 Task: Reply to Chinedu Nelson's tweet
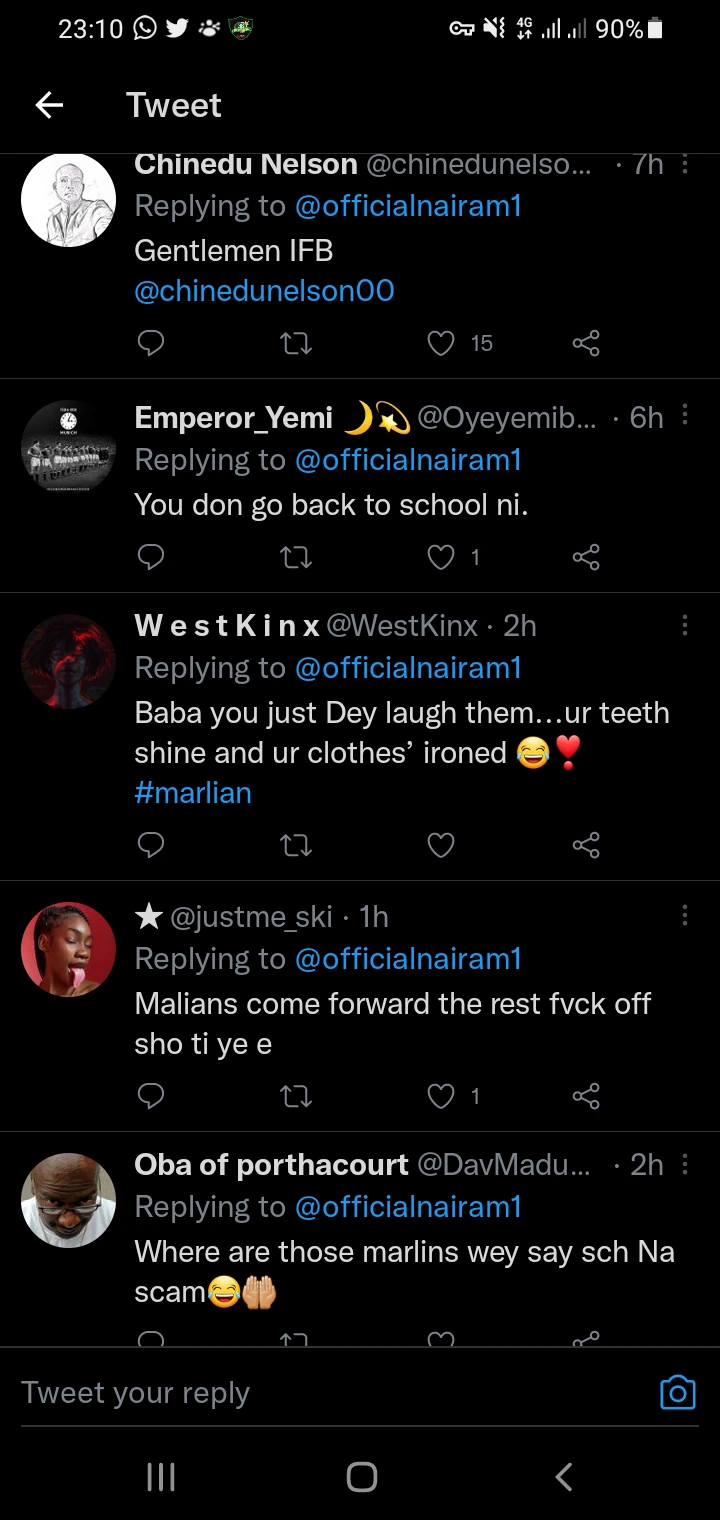150,344
